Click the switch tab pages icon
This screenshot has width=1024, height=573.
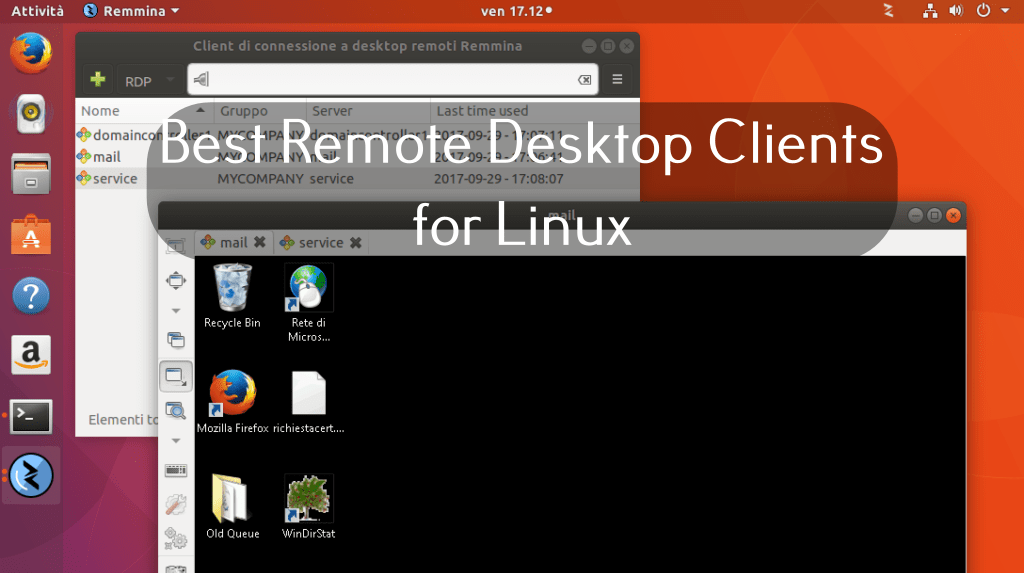176,340
